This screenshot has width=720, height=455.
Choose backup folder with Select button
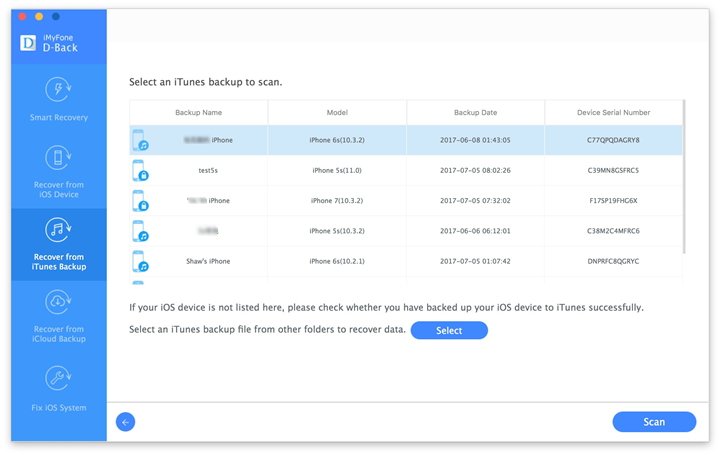pyautogui.click(x=449, y=330)
